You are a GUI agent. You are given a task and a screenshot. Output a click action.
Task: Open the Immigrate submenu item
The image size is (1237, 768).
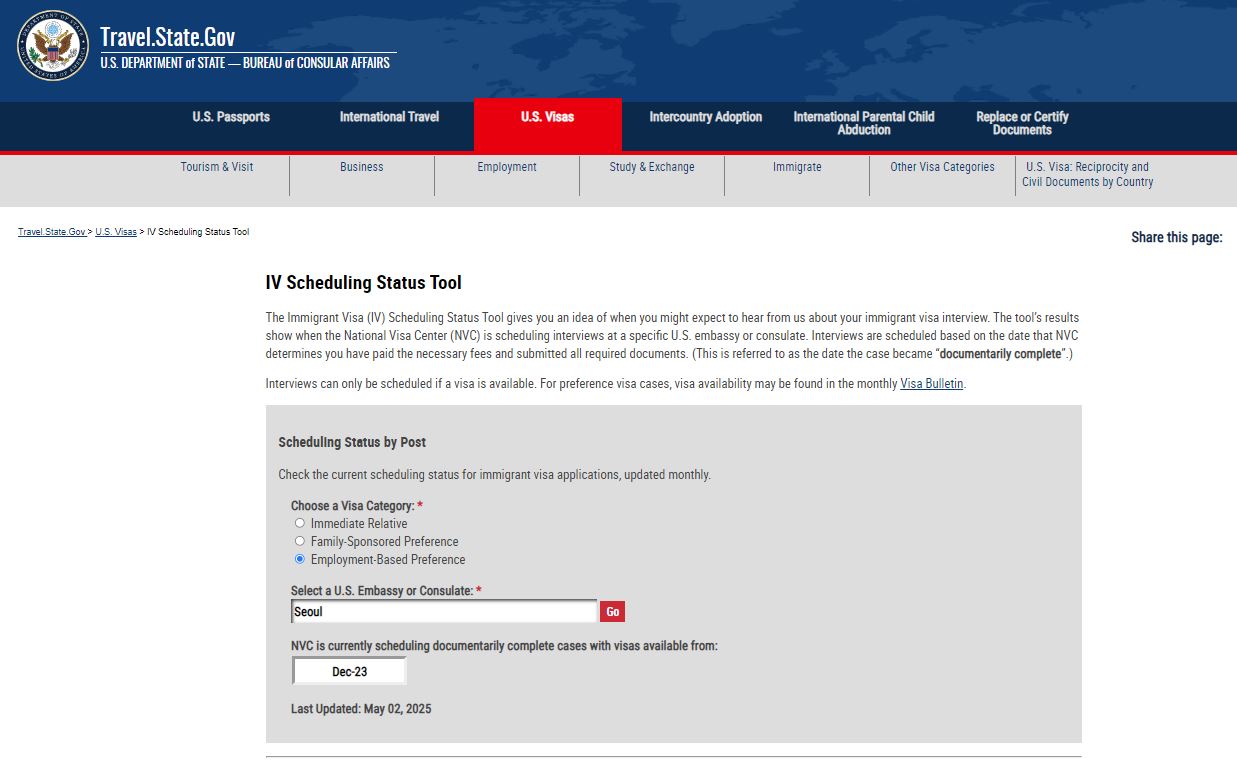coord(797,167)
